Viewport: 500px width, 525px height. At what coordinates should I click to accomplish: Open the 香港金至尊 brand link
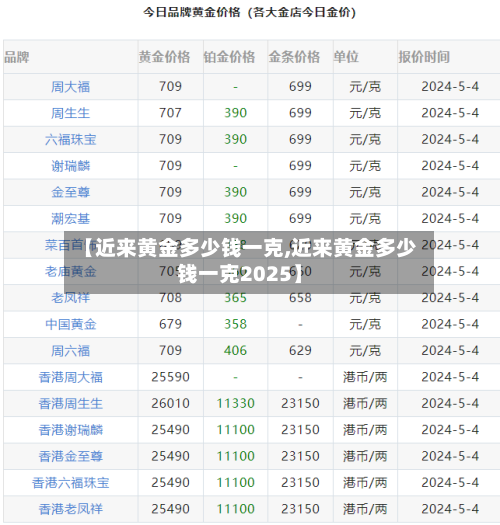(70, 456)
